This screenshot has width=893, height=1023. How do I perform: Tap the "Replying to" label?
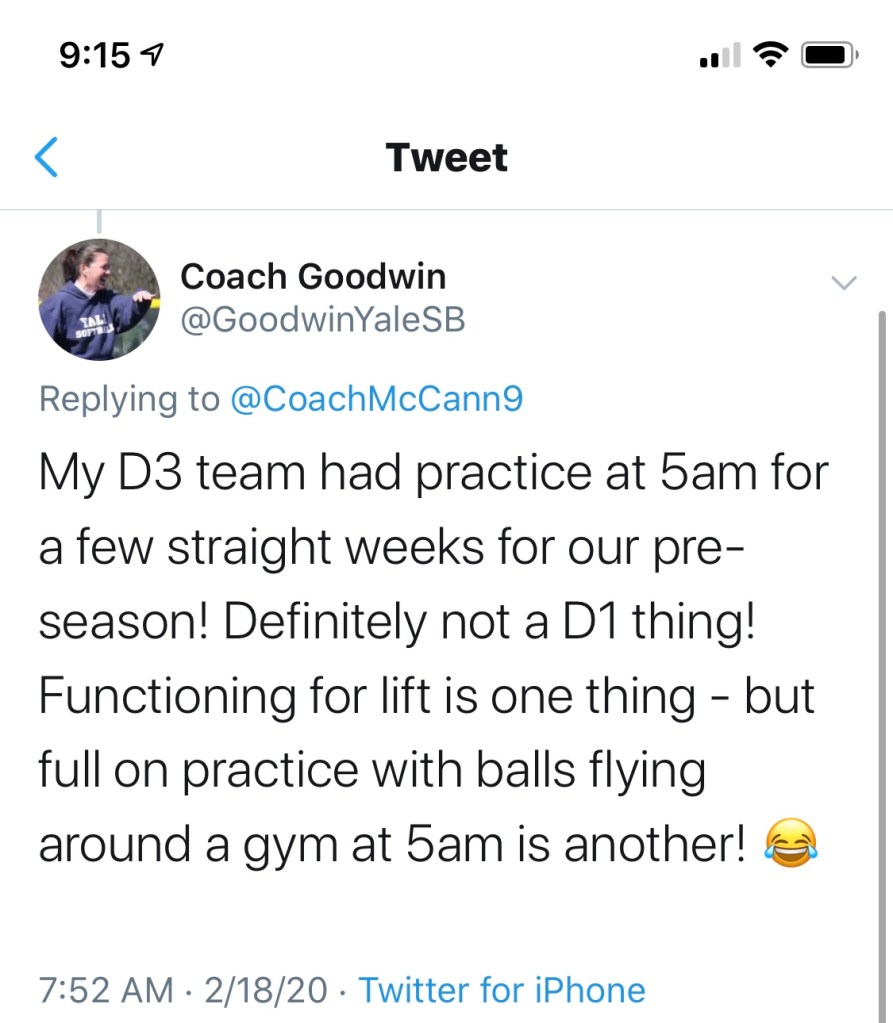click(x=128, y=399)
